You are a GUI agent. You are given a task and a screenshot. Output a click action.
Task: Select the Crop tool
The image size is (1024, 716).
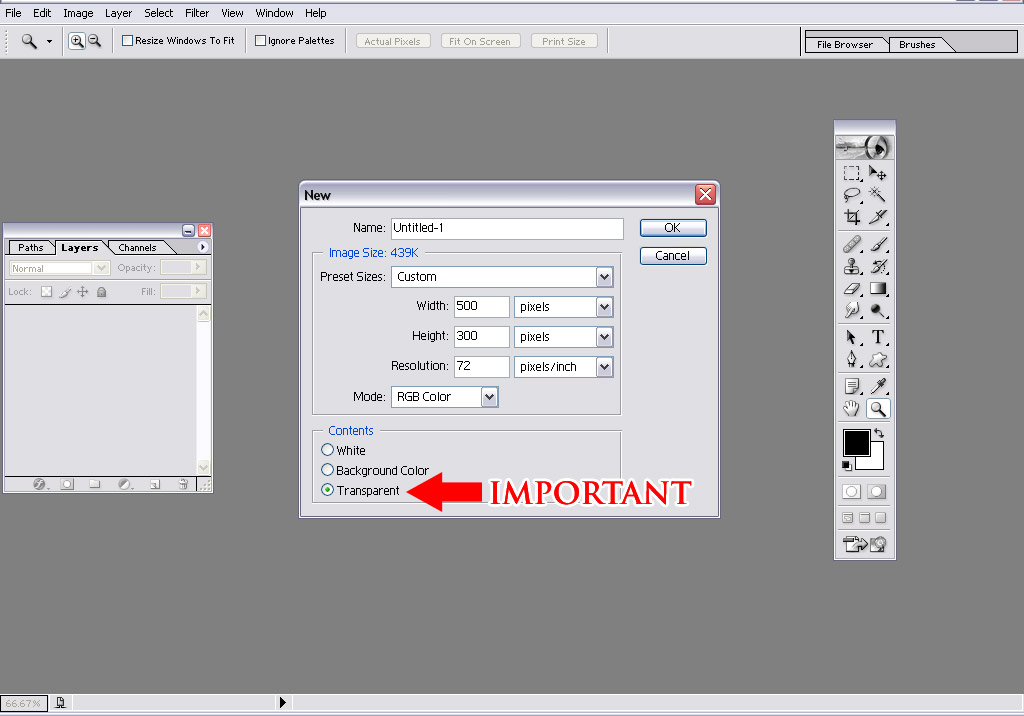[852, 216]
